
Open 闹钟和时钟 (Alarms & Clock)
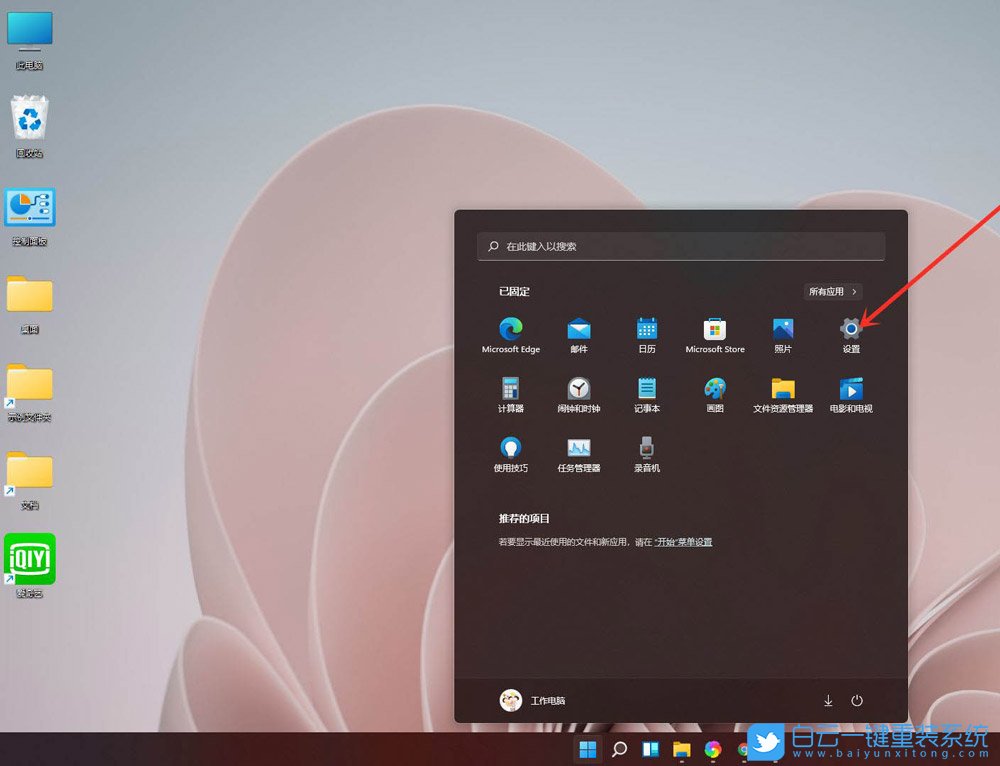coord(579,390)
